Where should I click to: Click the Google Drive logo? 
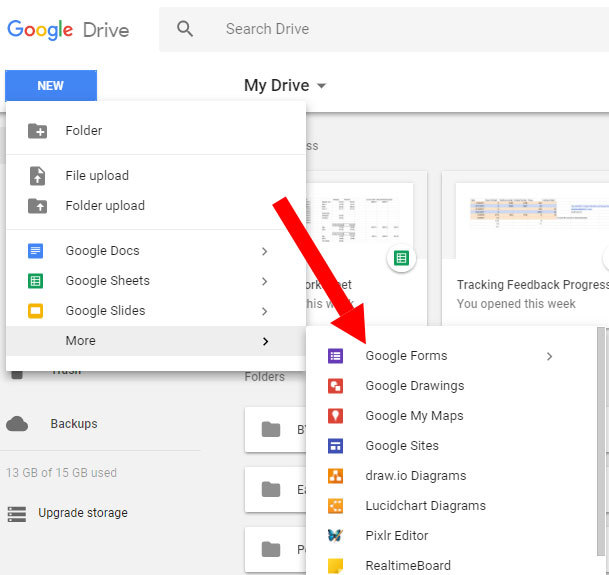(x=68, y=30)
